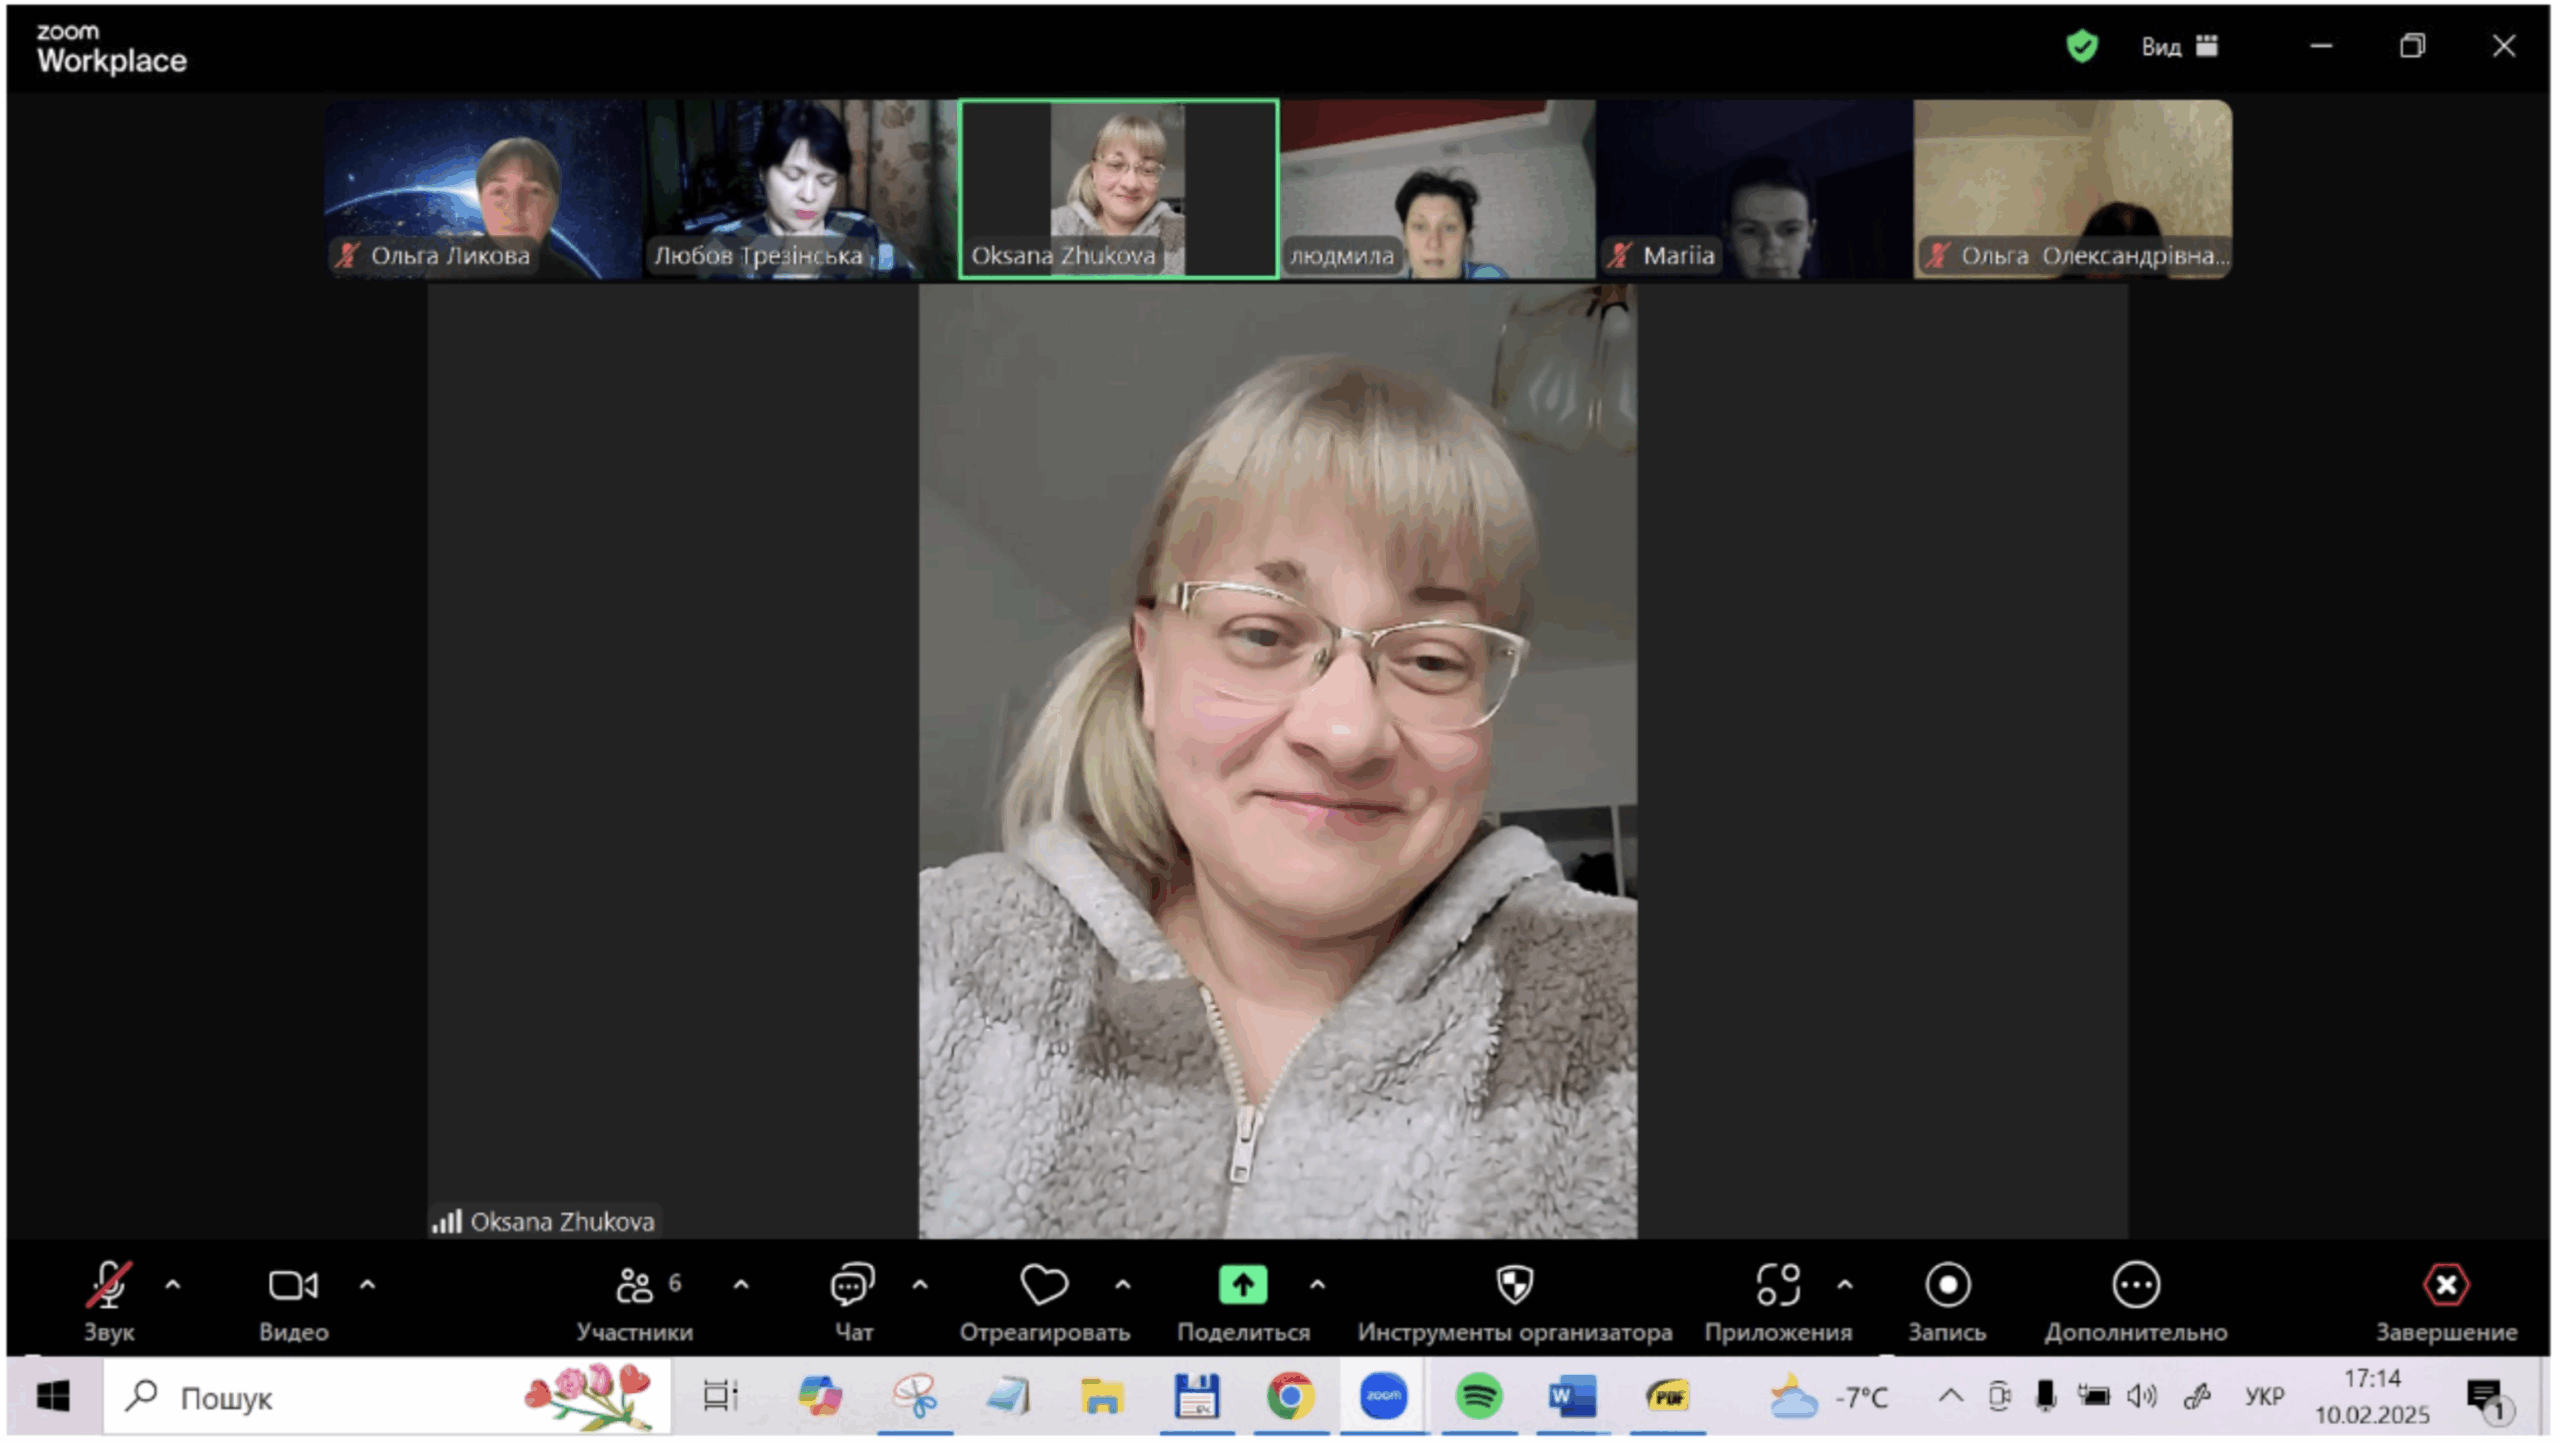The width and height of the screenshot is (2560, 1443).
Task: Select Mariia video thumbnail
Action: pyautogui.click(x=1756, y=189)
